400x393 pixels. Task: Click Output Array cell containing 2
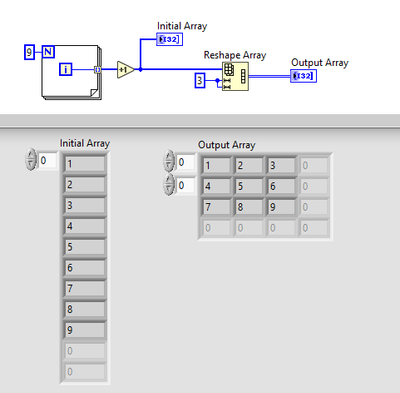(249, 165)
